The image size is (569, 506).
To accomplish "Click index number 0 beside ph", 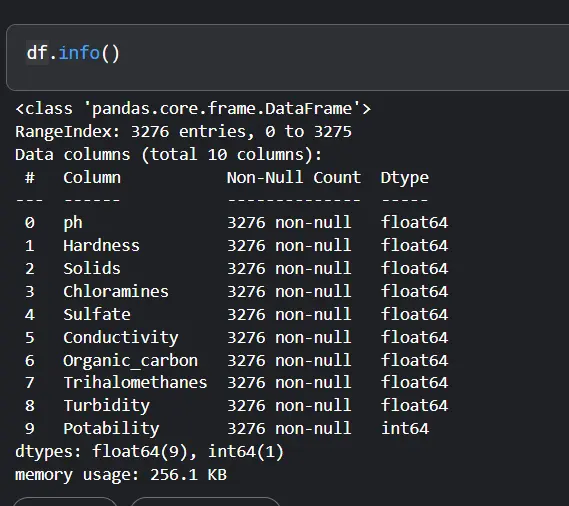I will (x=30, y=223).
